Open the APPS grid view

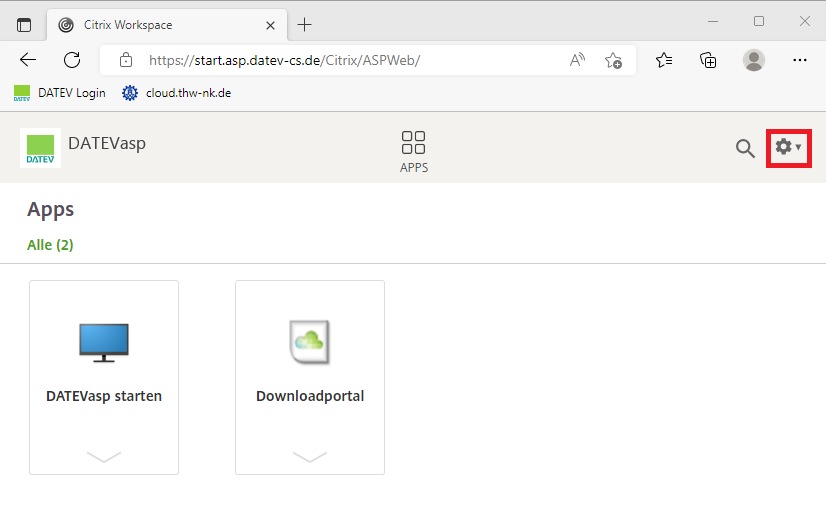coord(414,152)
